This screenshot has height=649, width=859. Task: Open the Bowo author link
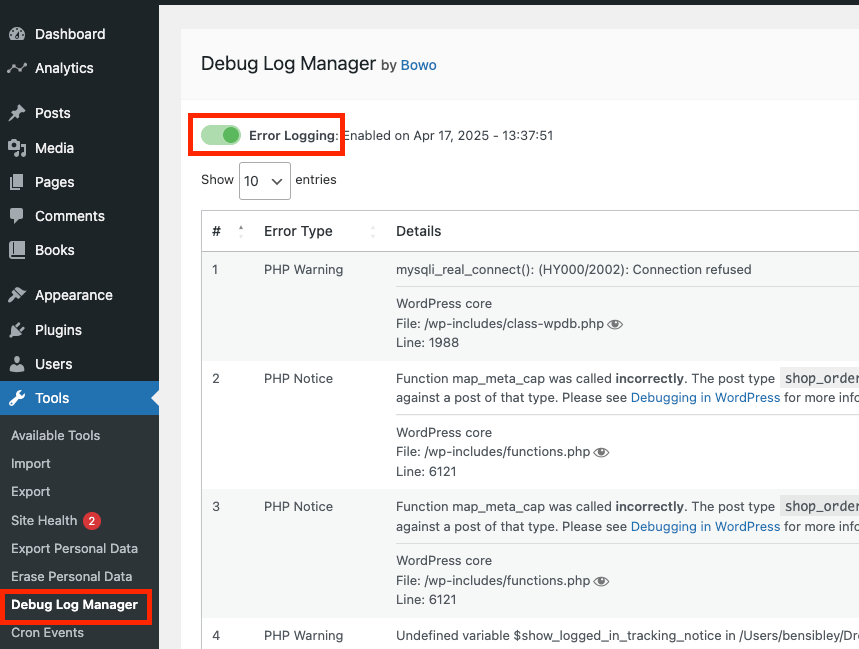pos(418,65)
